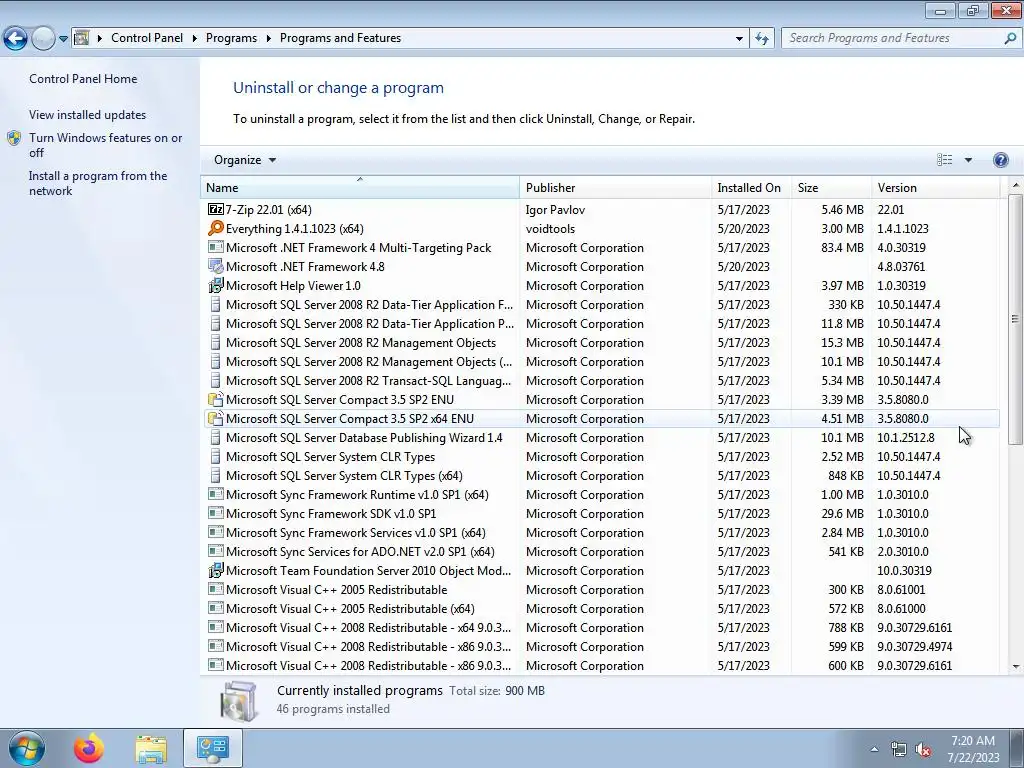The height and width of the screenshot is (768, 1024).
Task: Click the Forward navigation arrow
Action: tap(43, 39)
